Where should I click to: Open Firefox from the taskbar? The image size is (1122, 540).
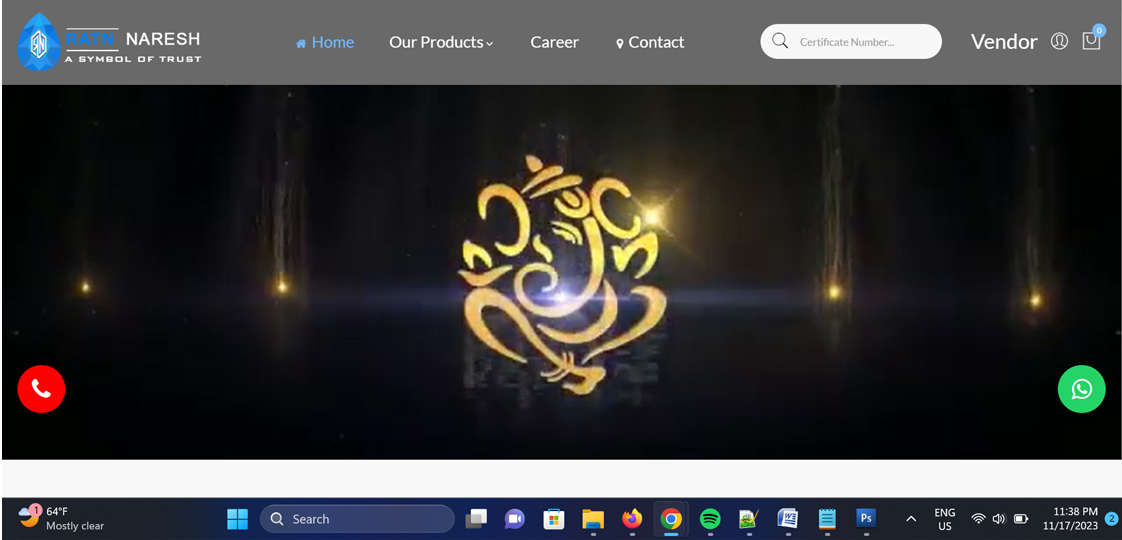point(632,519)
